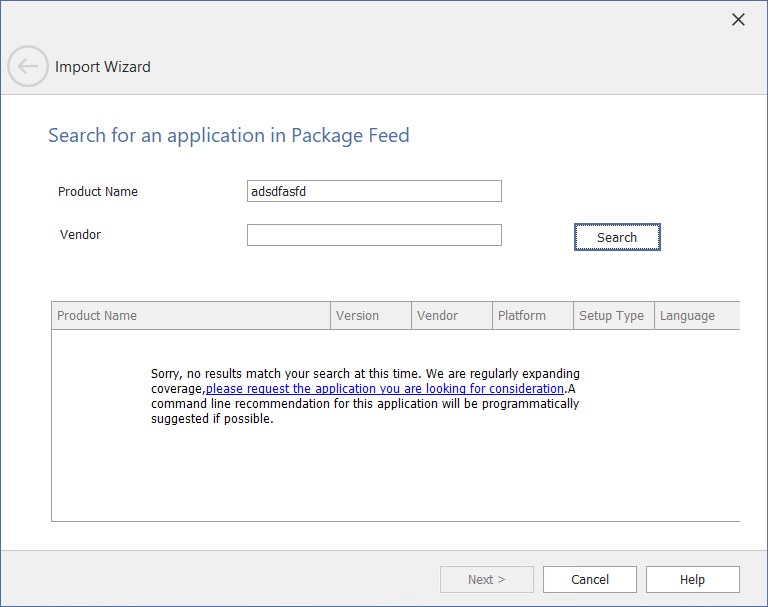This screenshot has height=607, width=768.
Task: Click the Language column header
Action: coord(696,315)
